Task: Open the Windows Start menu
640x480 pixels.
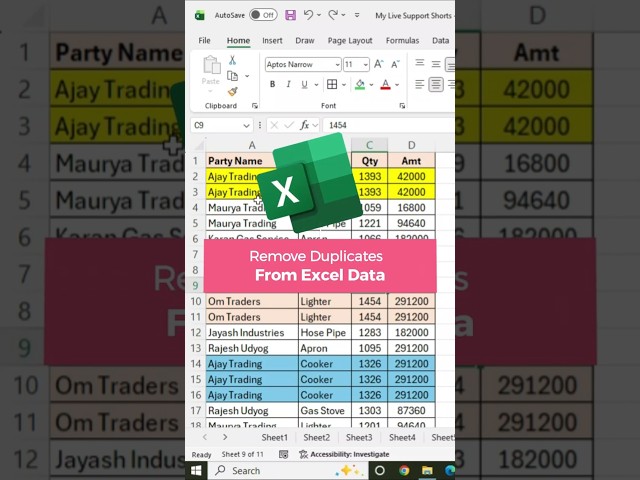Action: (x=196, y=471)
